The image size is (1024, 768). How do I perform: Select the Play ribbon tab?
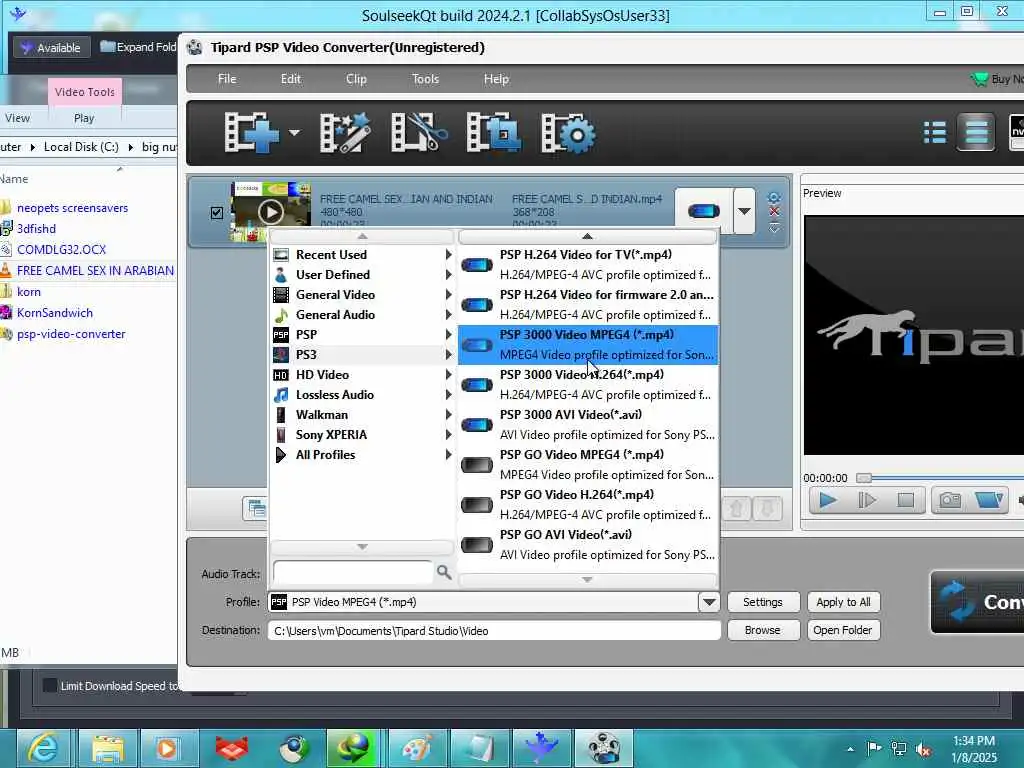(84, 118)
